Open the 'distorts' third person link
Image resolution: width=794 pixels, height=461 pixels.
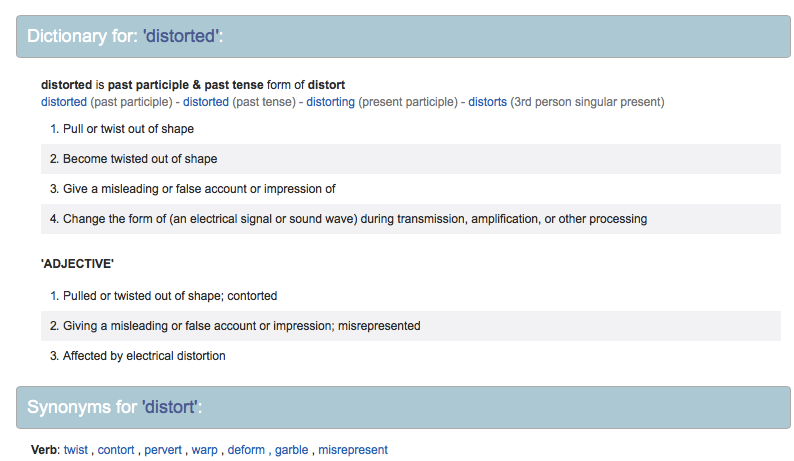487,102
